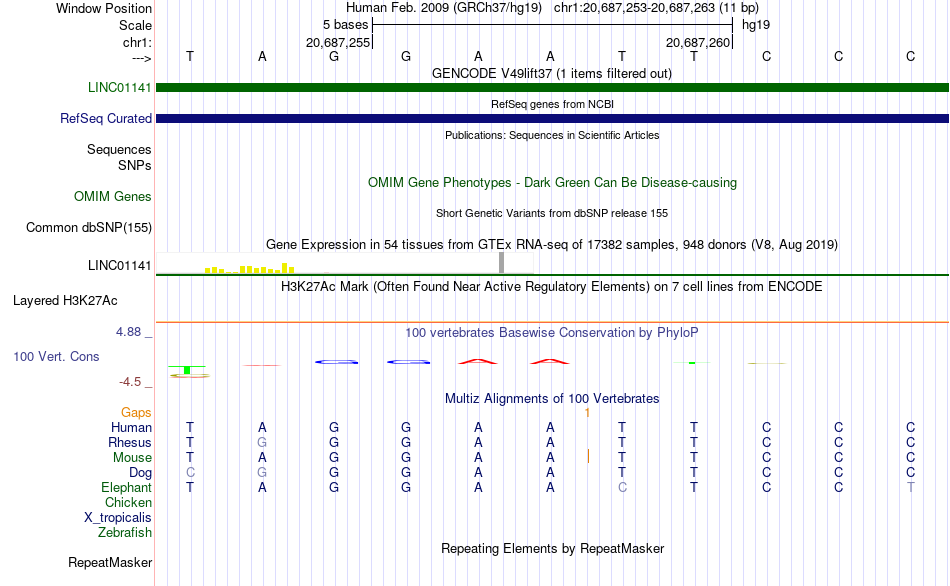Click the Human Feb. 2009 (GRCh37/hg19) heading

(443, 8)
